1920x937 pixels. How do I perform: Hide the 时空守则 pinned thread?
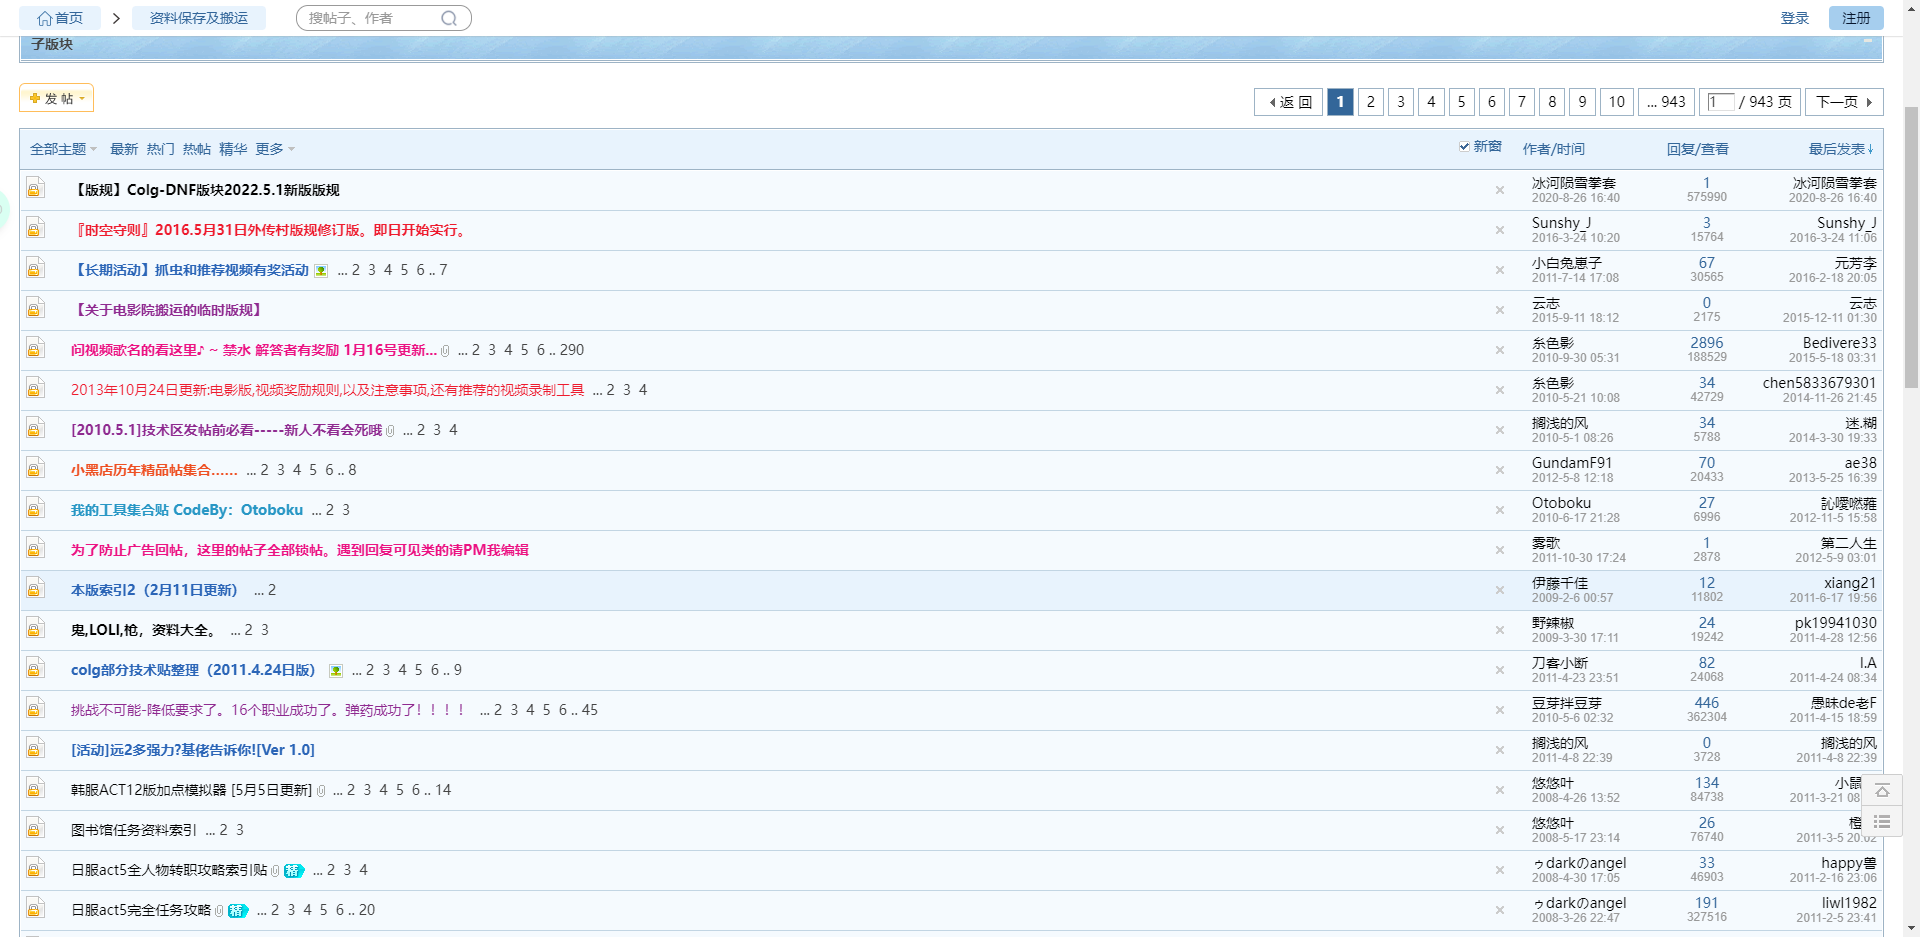click(x=1499, y=230)
